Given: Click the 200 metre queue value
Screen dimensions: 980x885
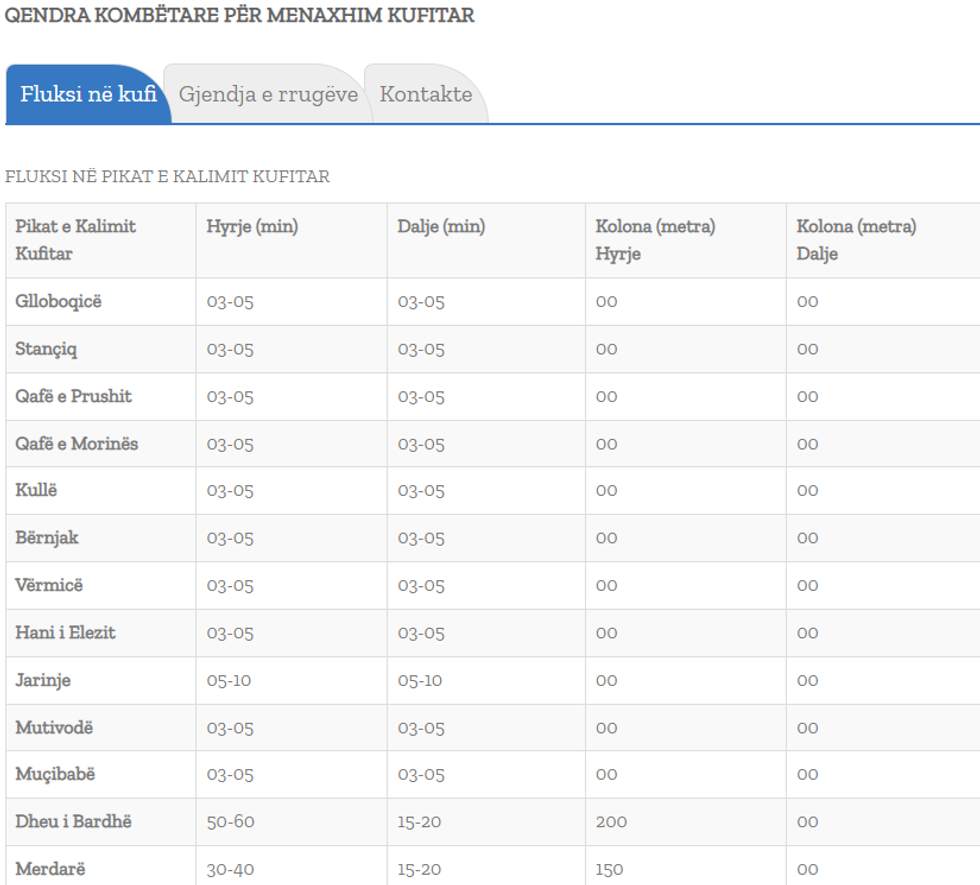Looking at the screenshot, I should [611, 822].
